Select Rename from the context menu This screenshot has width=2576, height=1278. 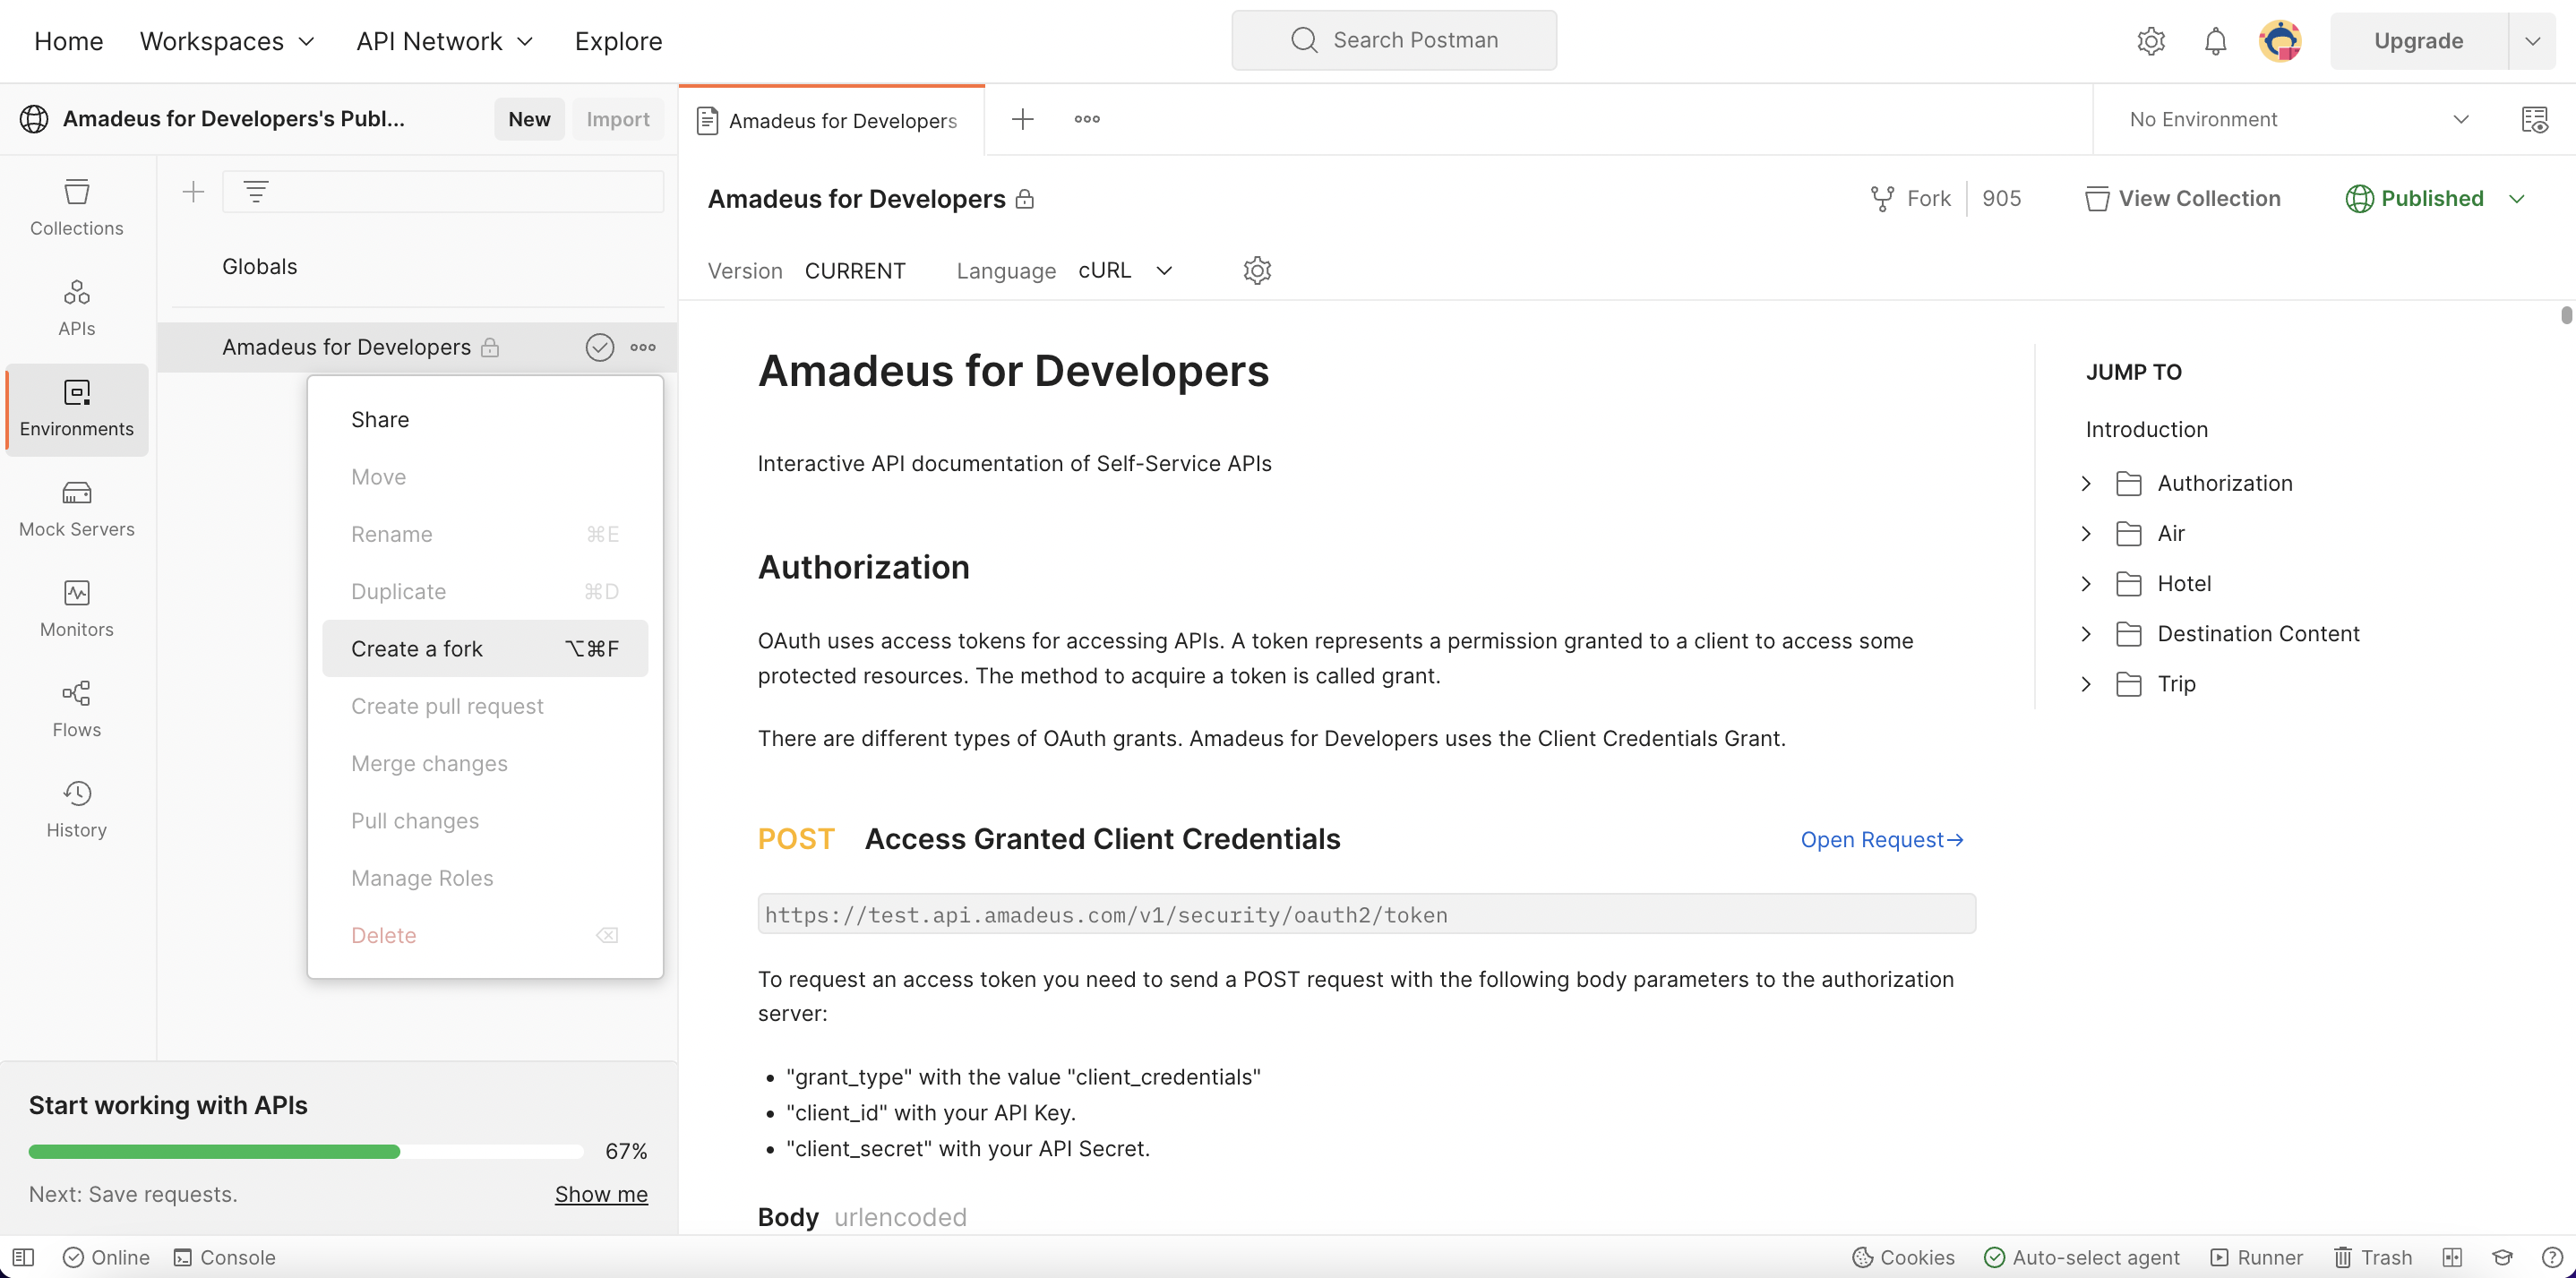485,534
